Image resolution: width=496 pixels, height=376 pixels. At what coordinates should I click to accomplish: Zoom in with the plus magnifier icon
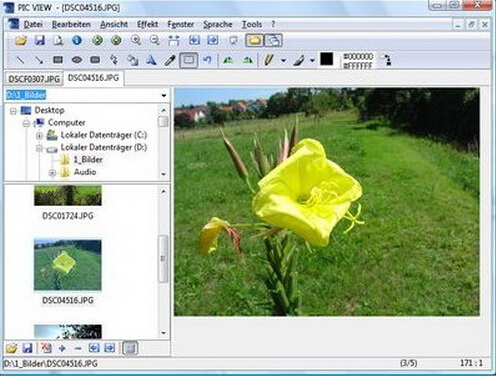coord(136,41)
